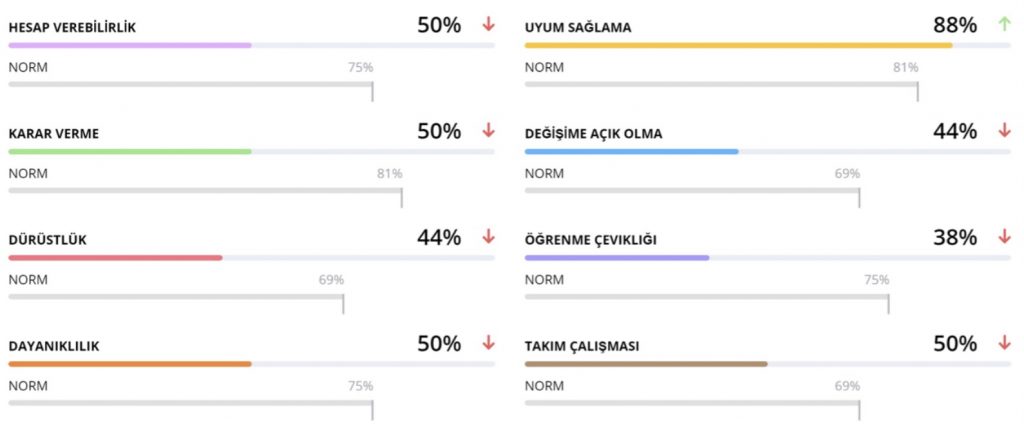1024x439 pixels.
Task: Click the red down arrow beside HESAP VEREBİLİRLİK
Action: point(488,24)
